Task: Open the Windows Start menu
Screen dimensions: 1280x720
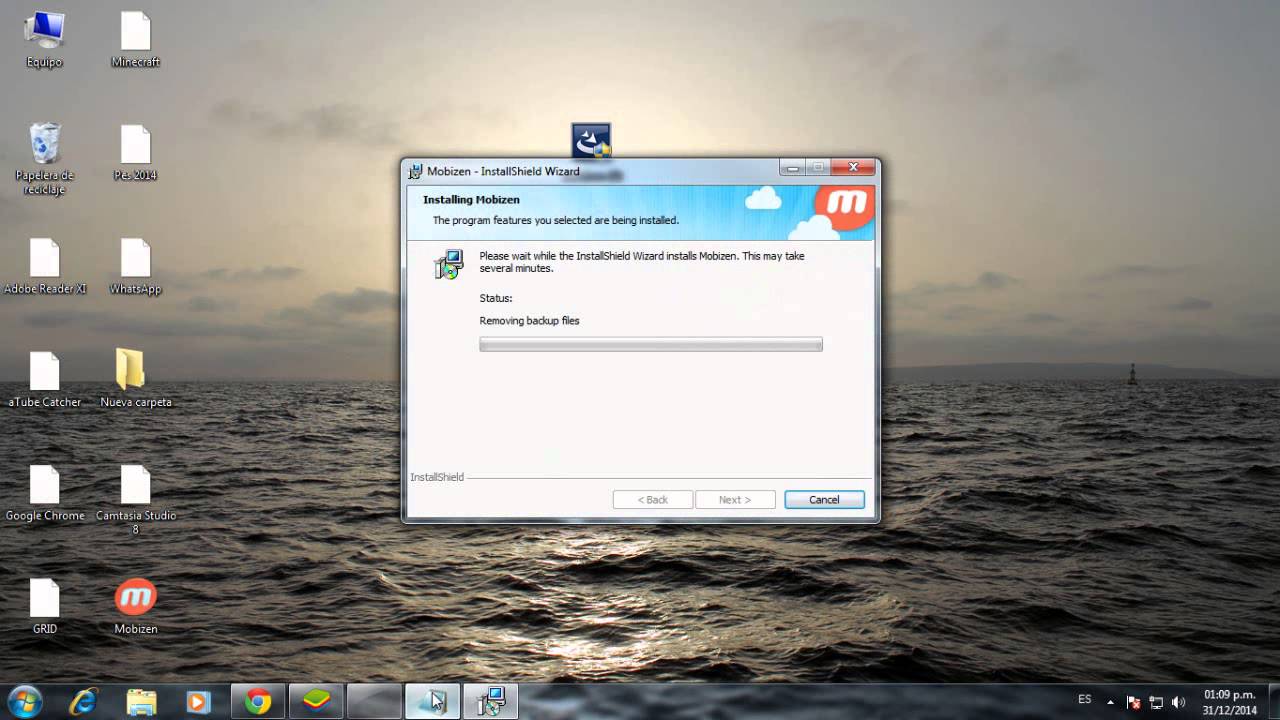Action: [x=24, y=702]
